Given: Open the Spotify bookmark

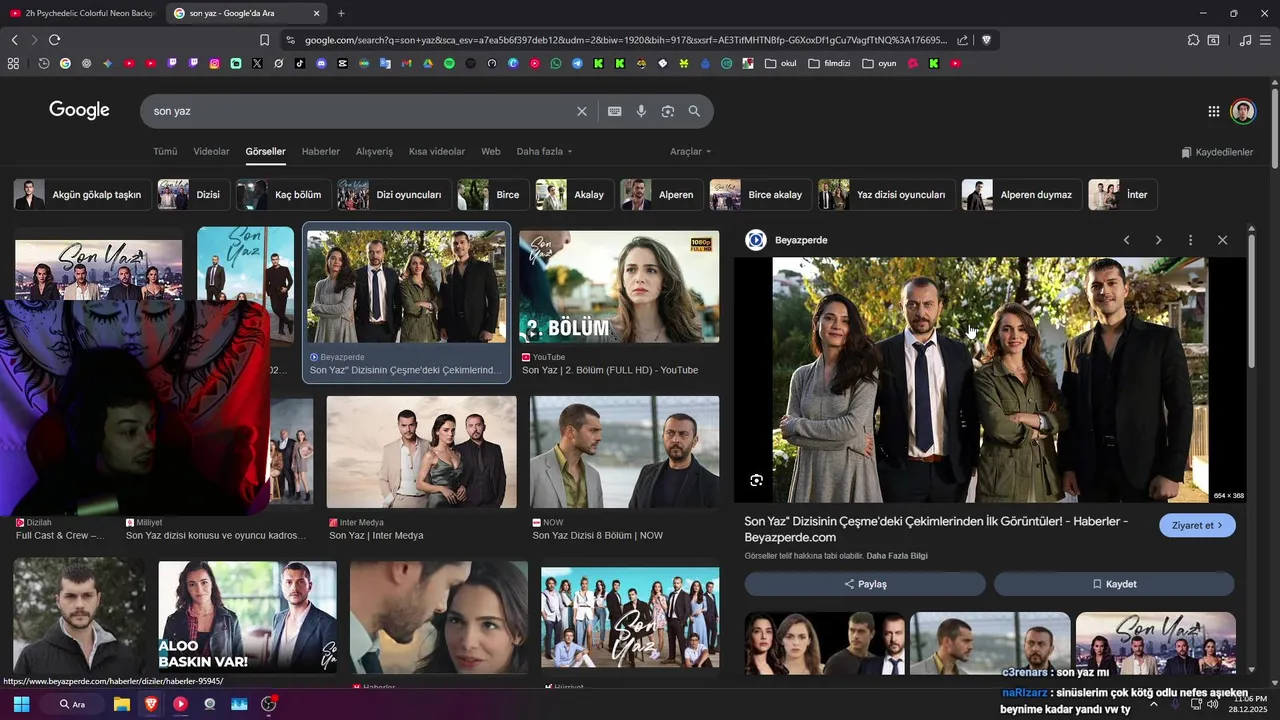Looking at the screenshot, I should pos(449,63).
